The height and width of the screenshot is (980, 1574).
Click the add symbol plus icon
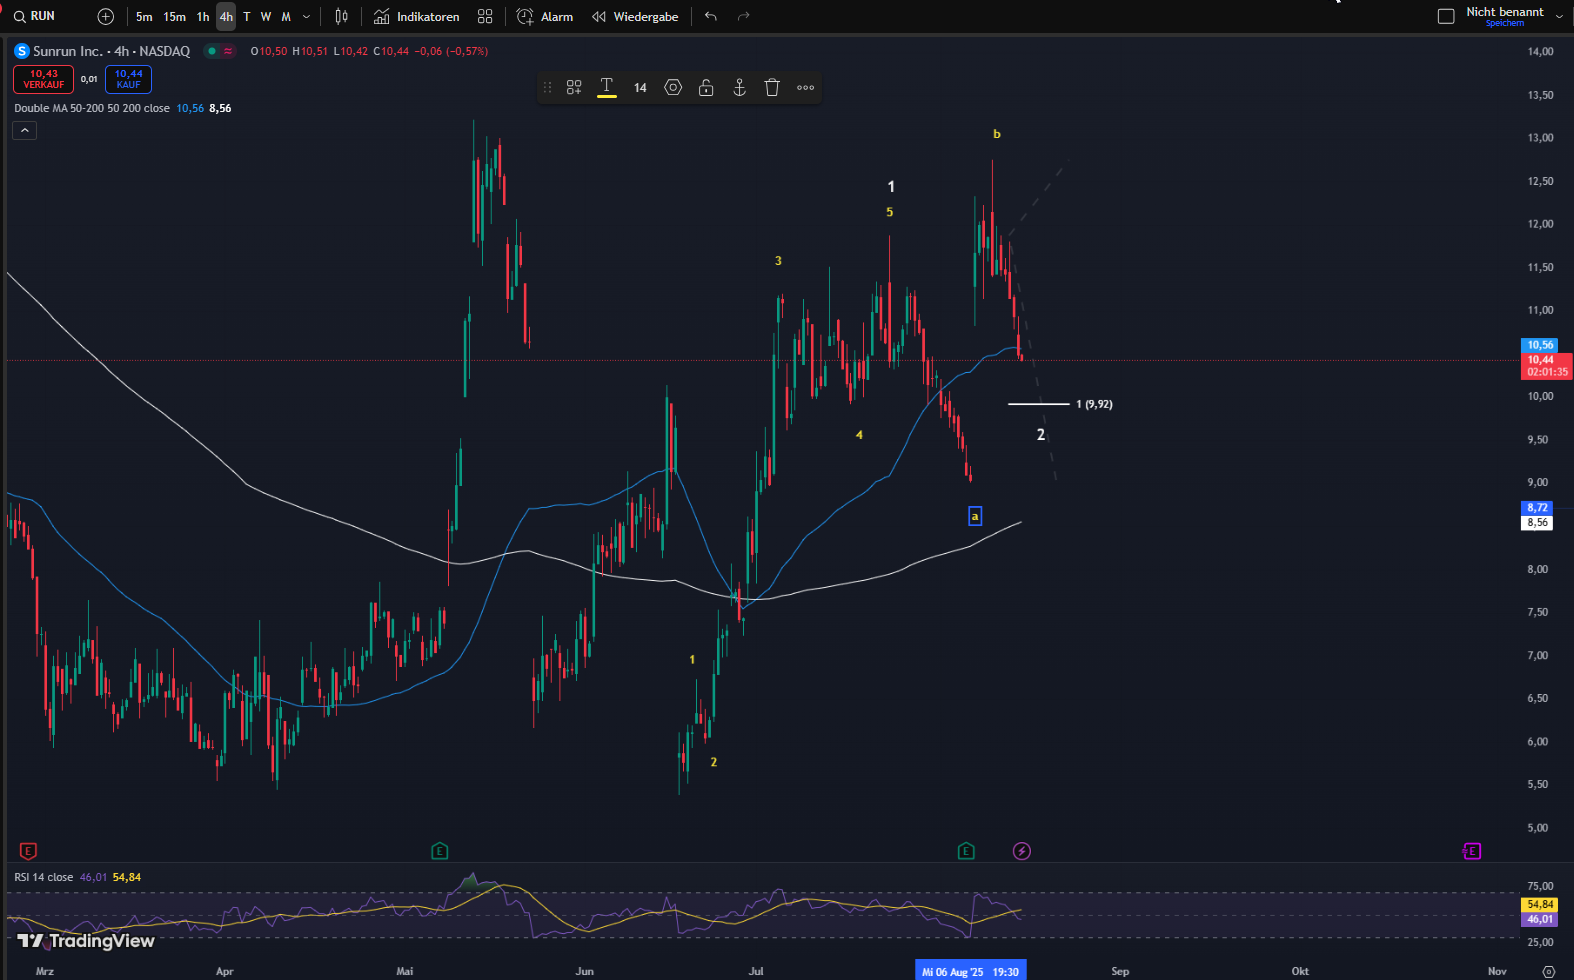click(x=106, y=17)
